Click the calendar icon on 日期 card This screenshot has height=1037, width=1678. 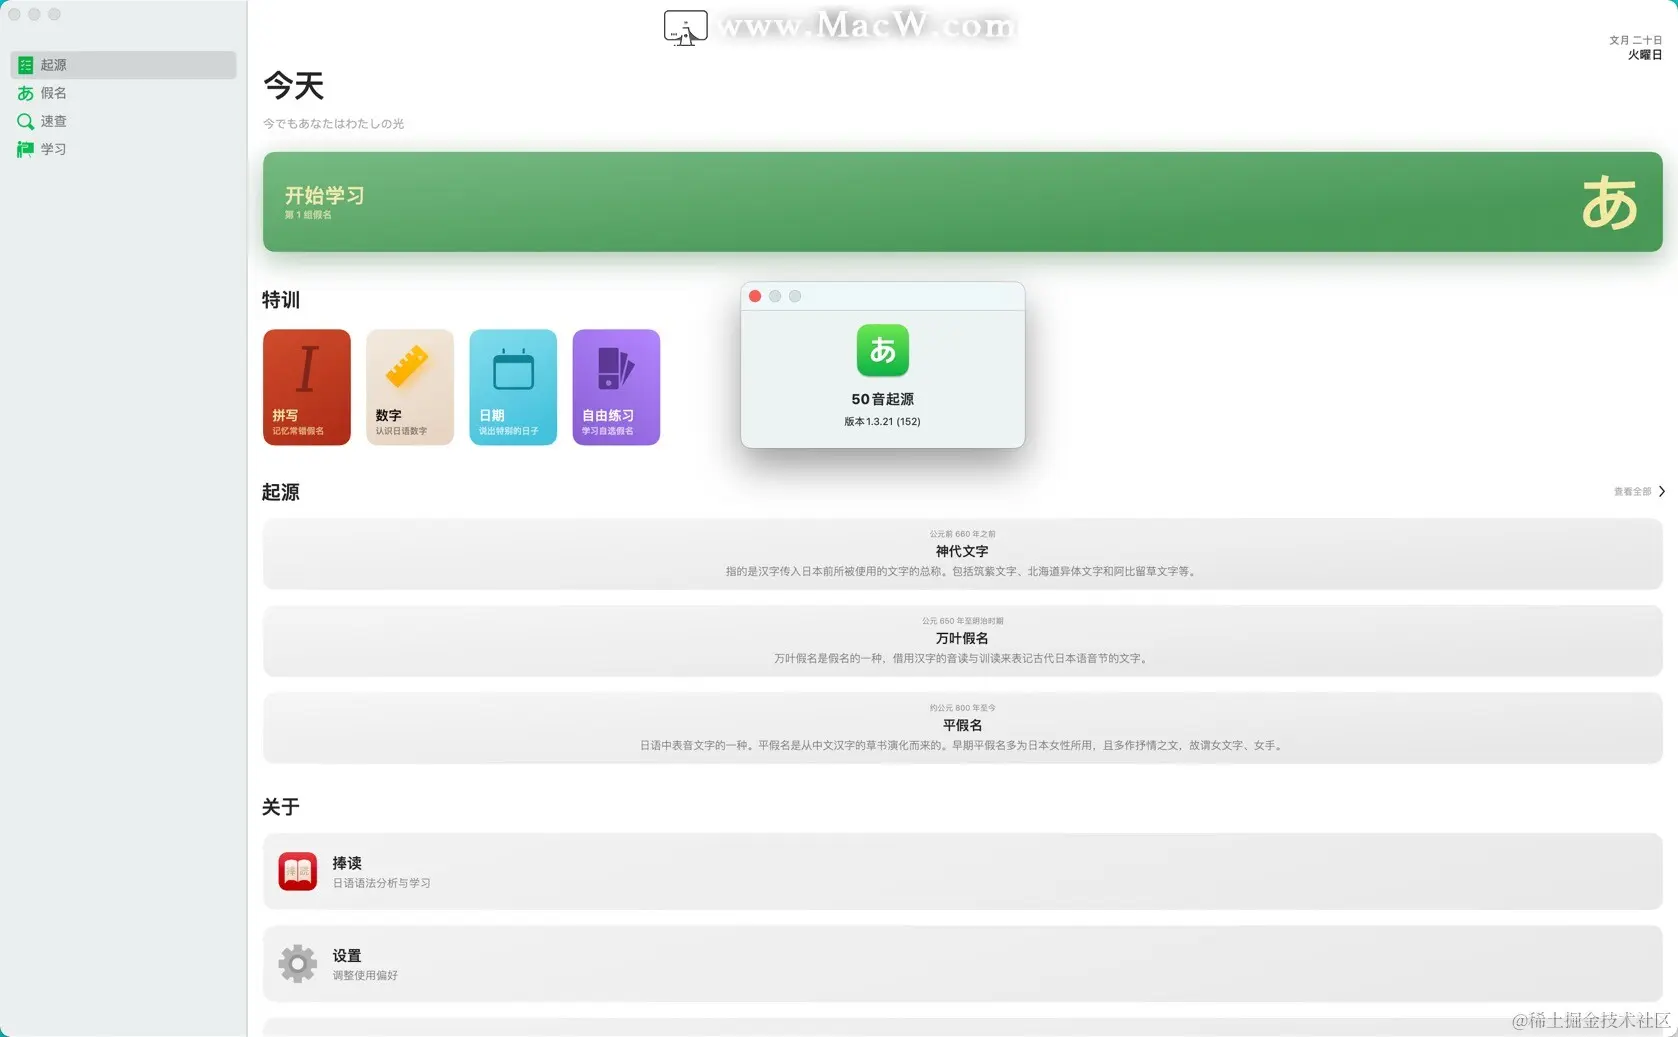click(x=513, y=370)
